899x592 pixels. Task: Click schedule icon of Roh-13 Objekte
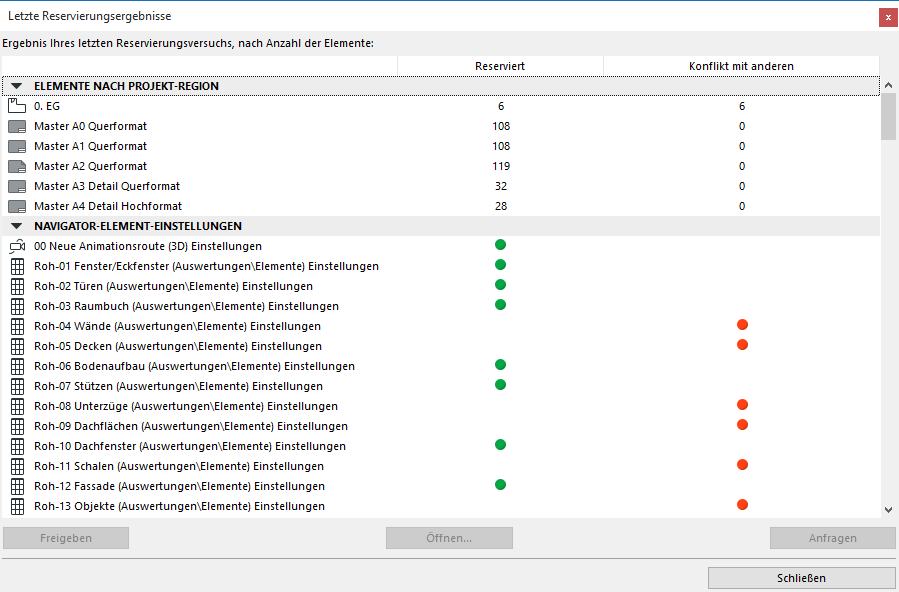coord(18,507)
